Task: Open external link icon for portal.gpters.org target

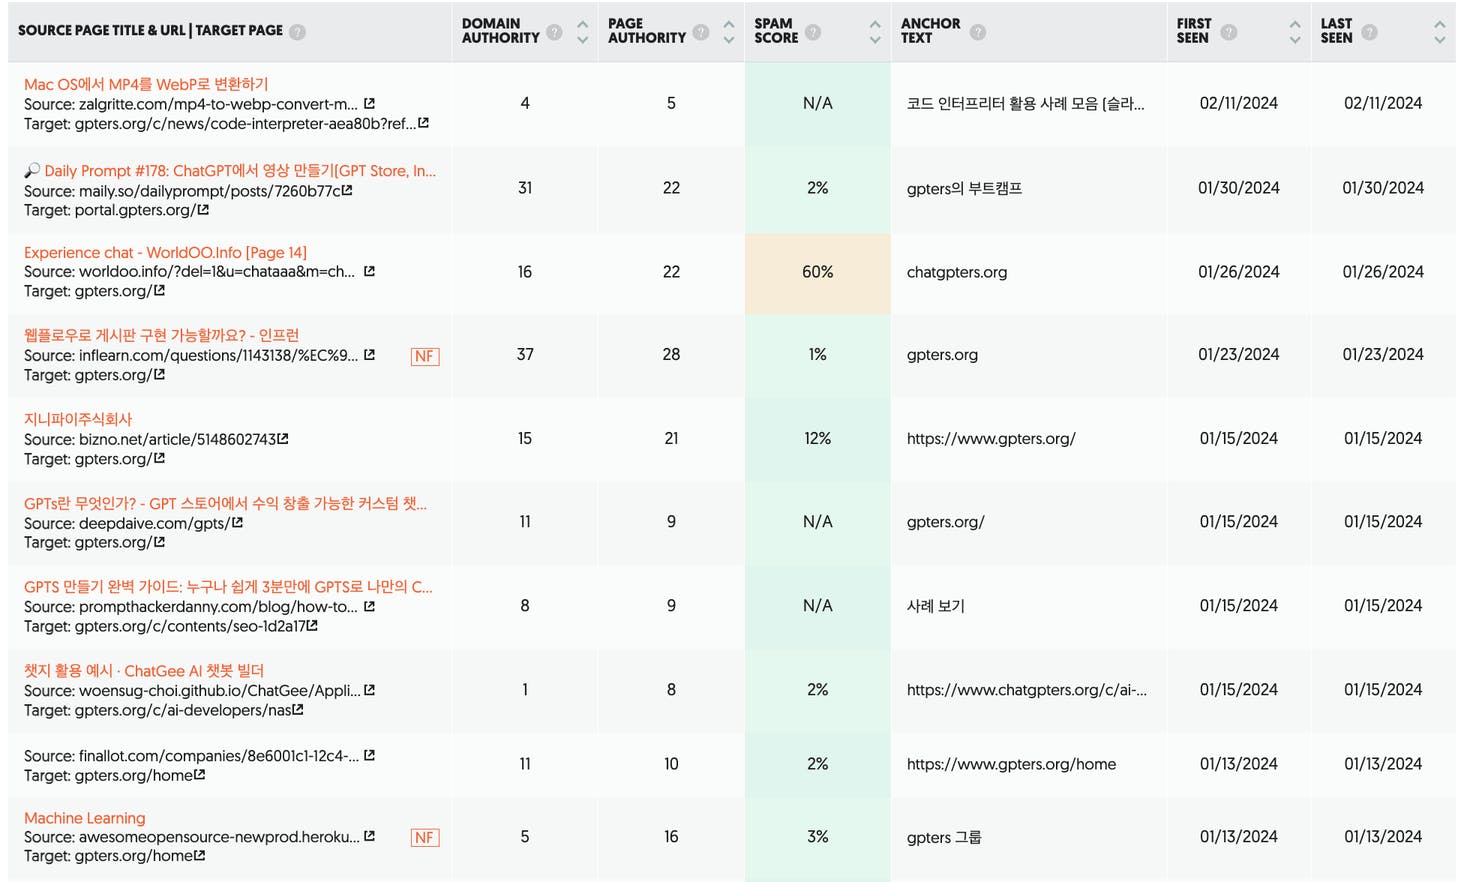Action: click(x=203, y=210)
